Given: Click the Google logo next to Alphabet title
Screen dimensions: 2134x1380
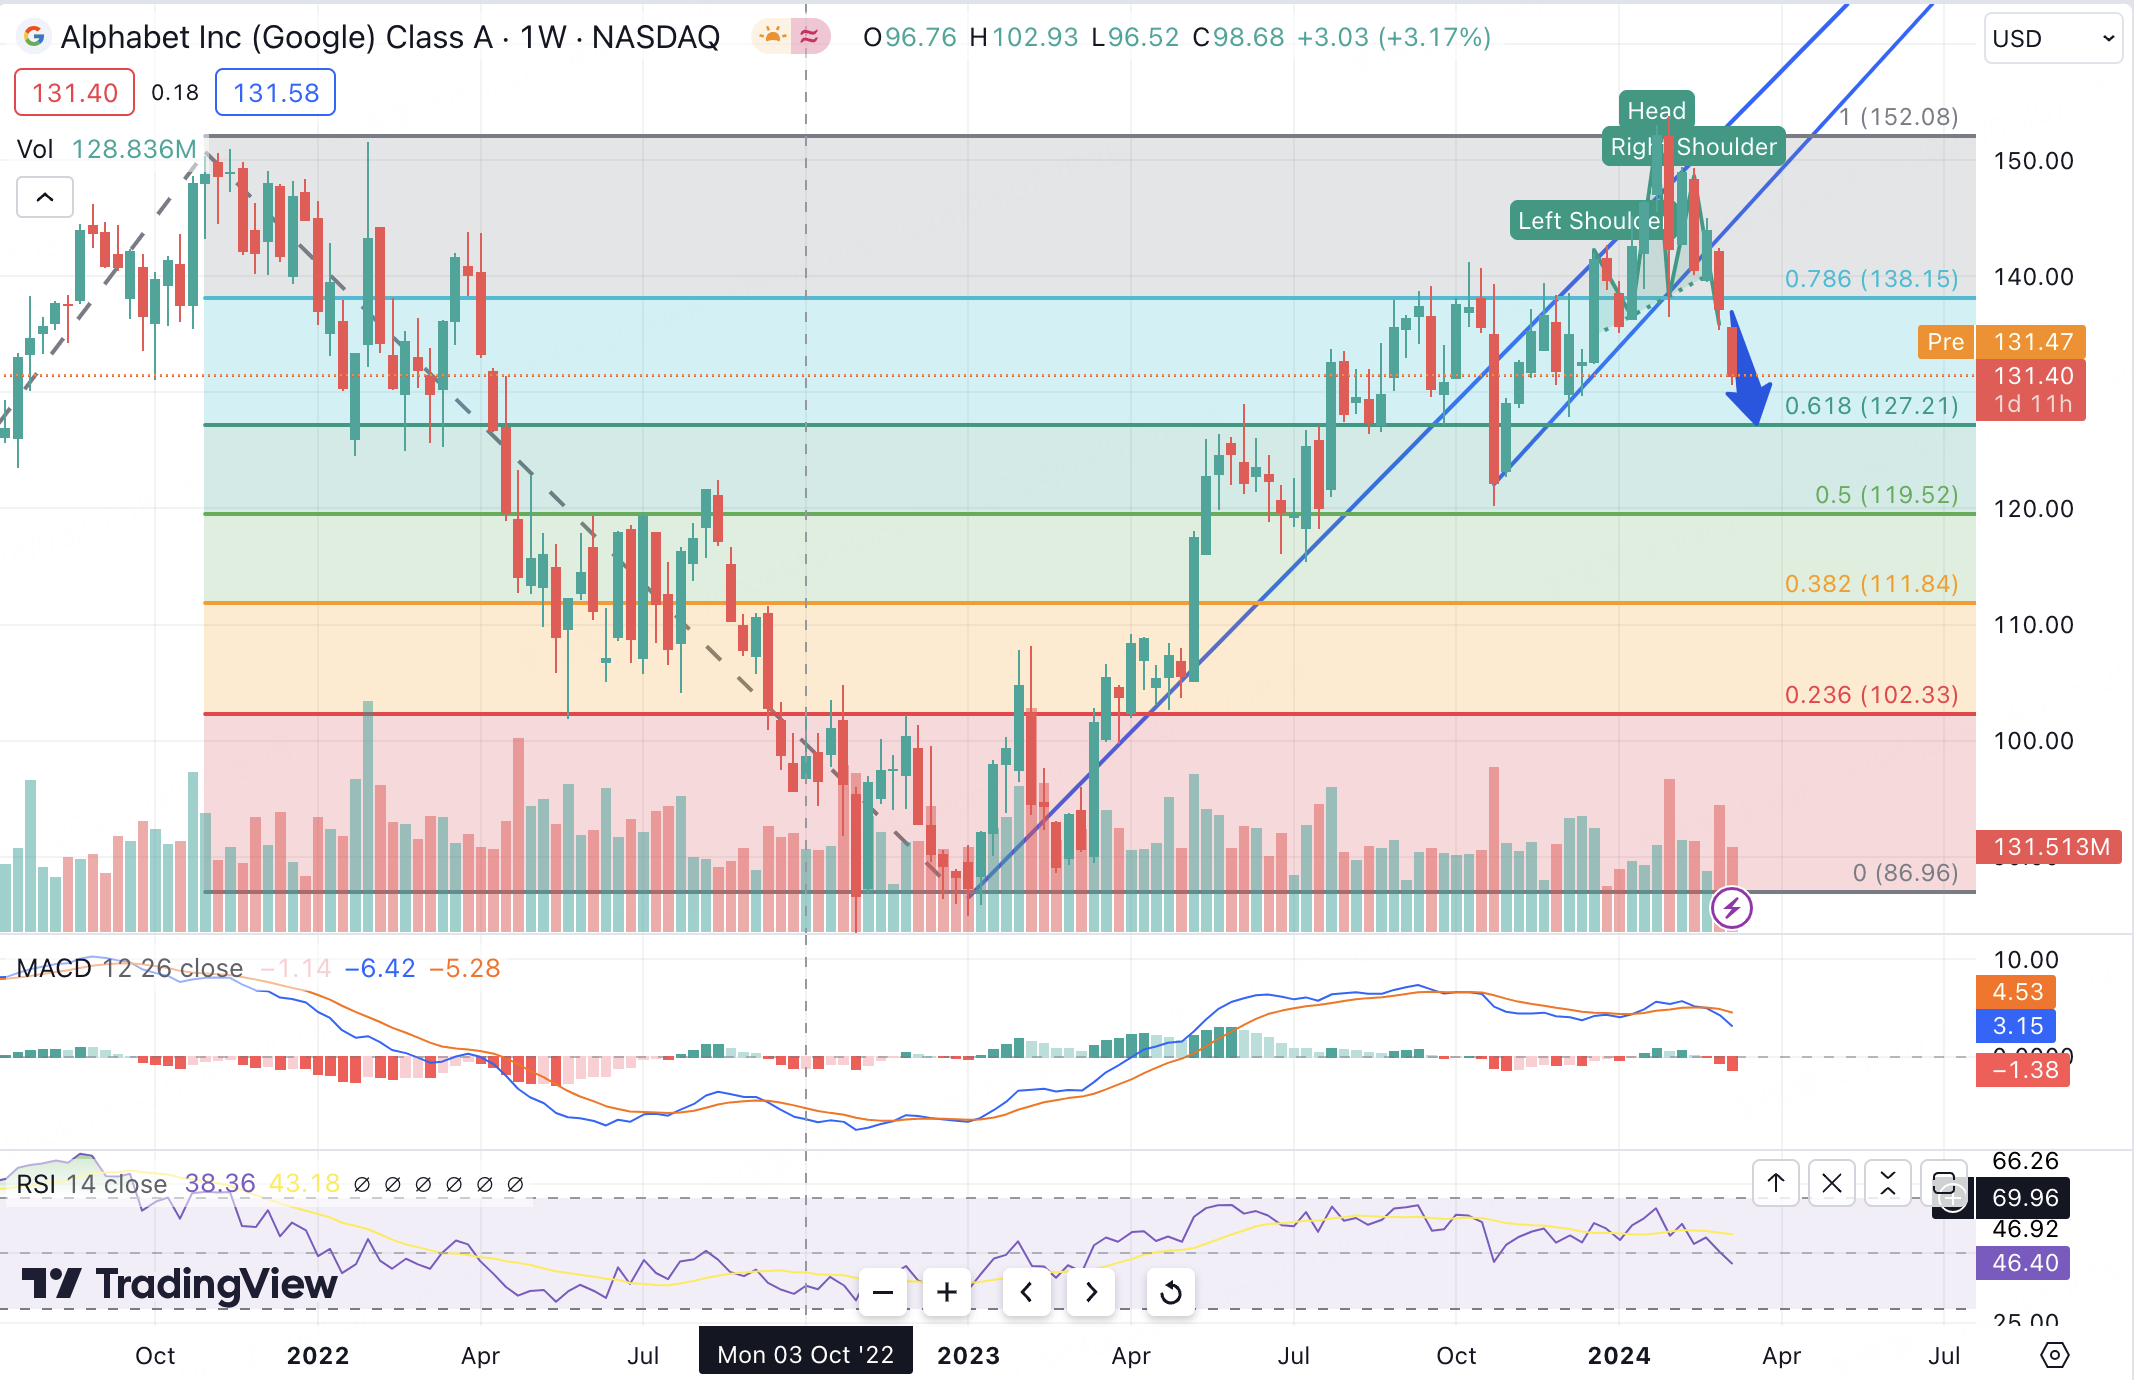Looking at the screenshot, I should (x=34, y=37).
